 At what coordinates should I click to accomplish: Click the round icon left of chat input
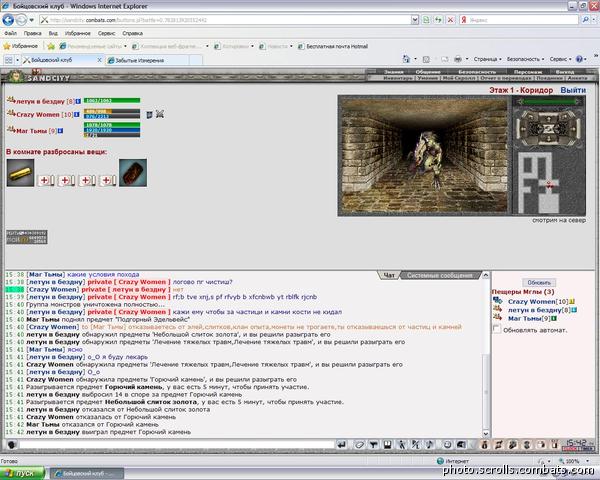(11, 445)
